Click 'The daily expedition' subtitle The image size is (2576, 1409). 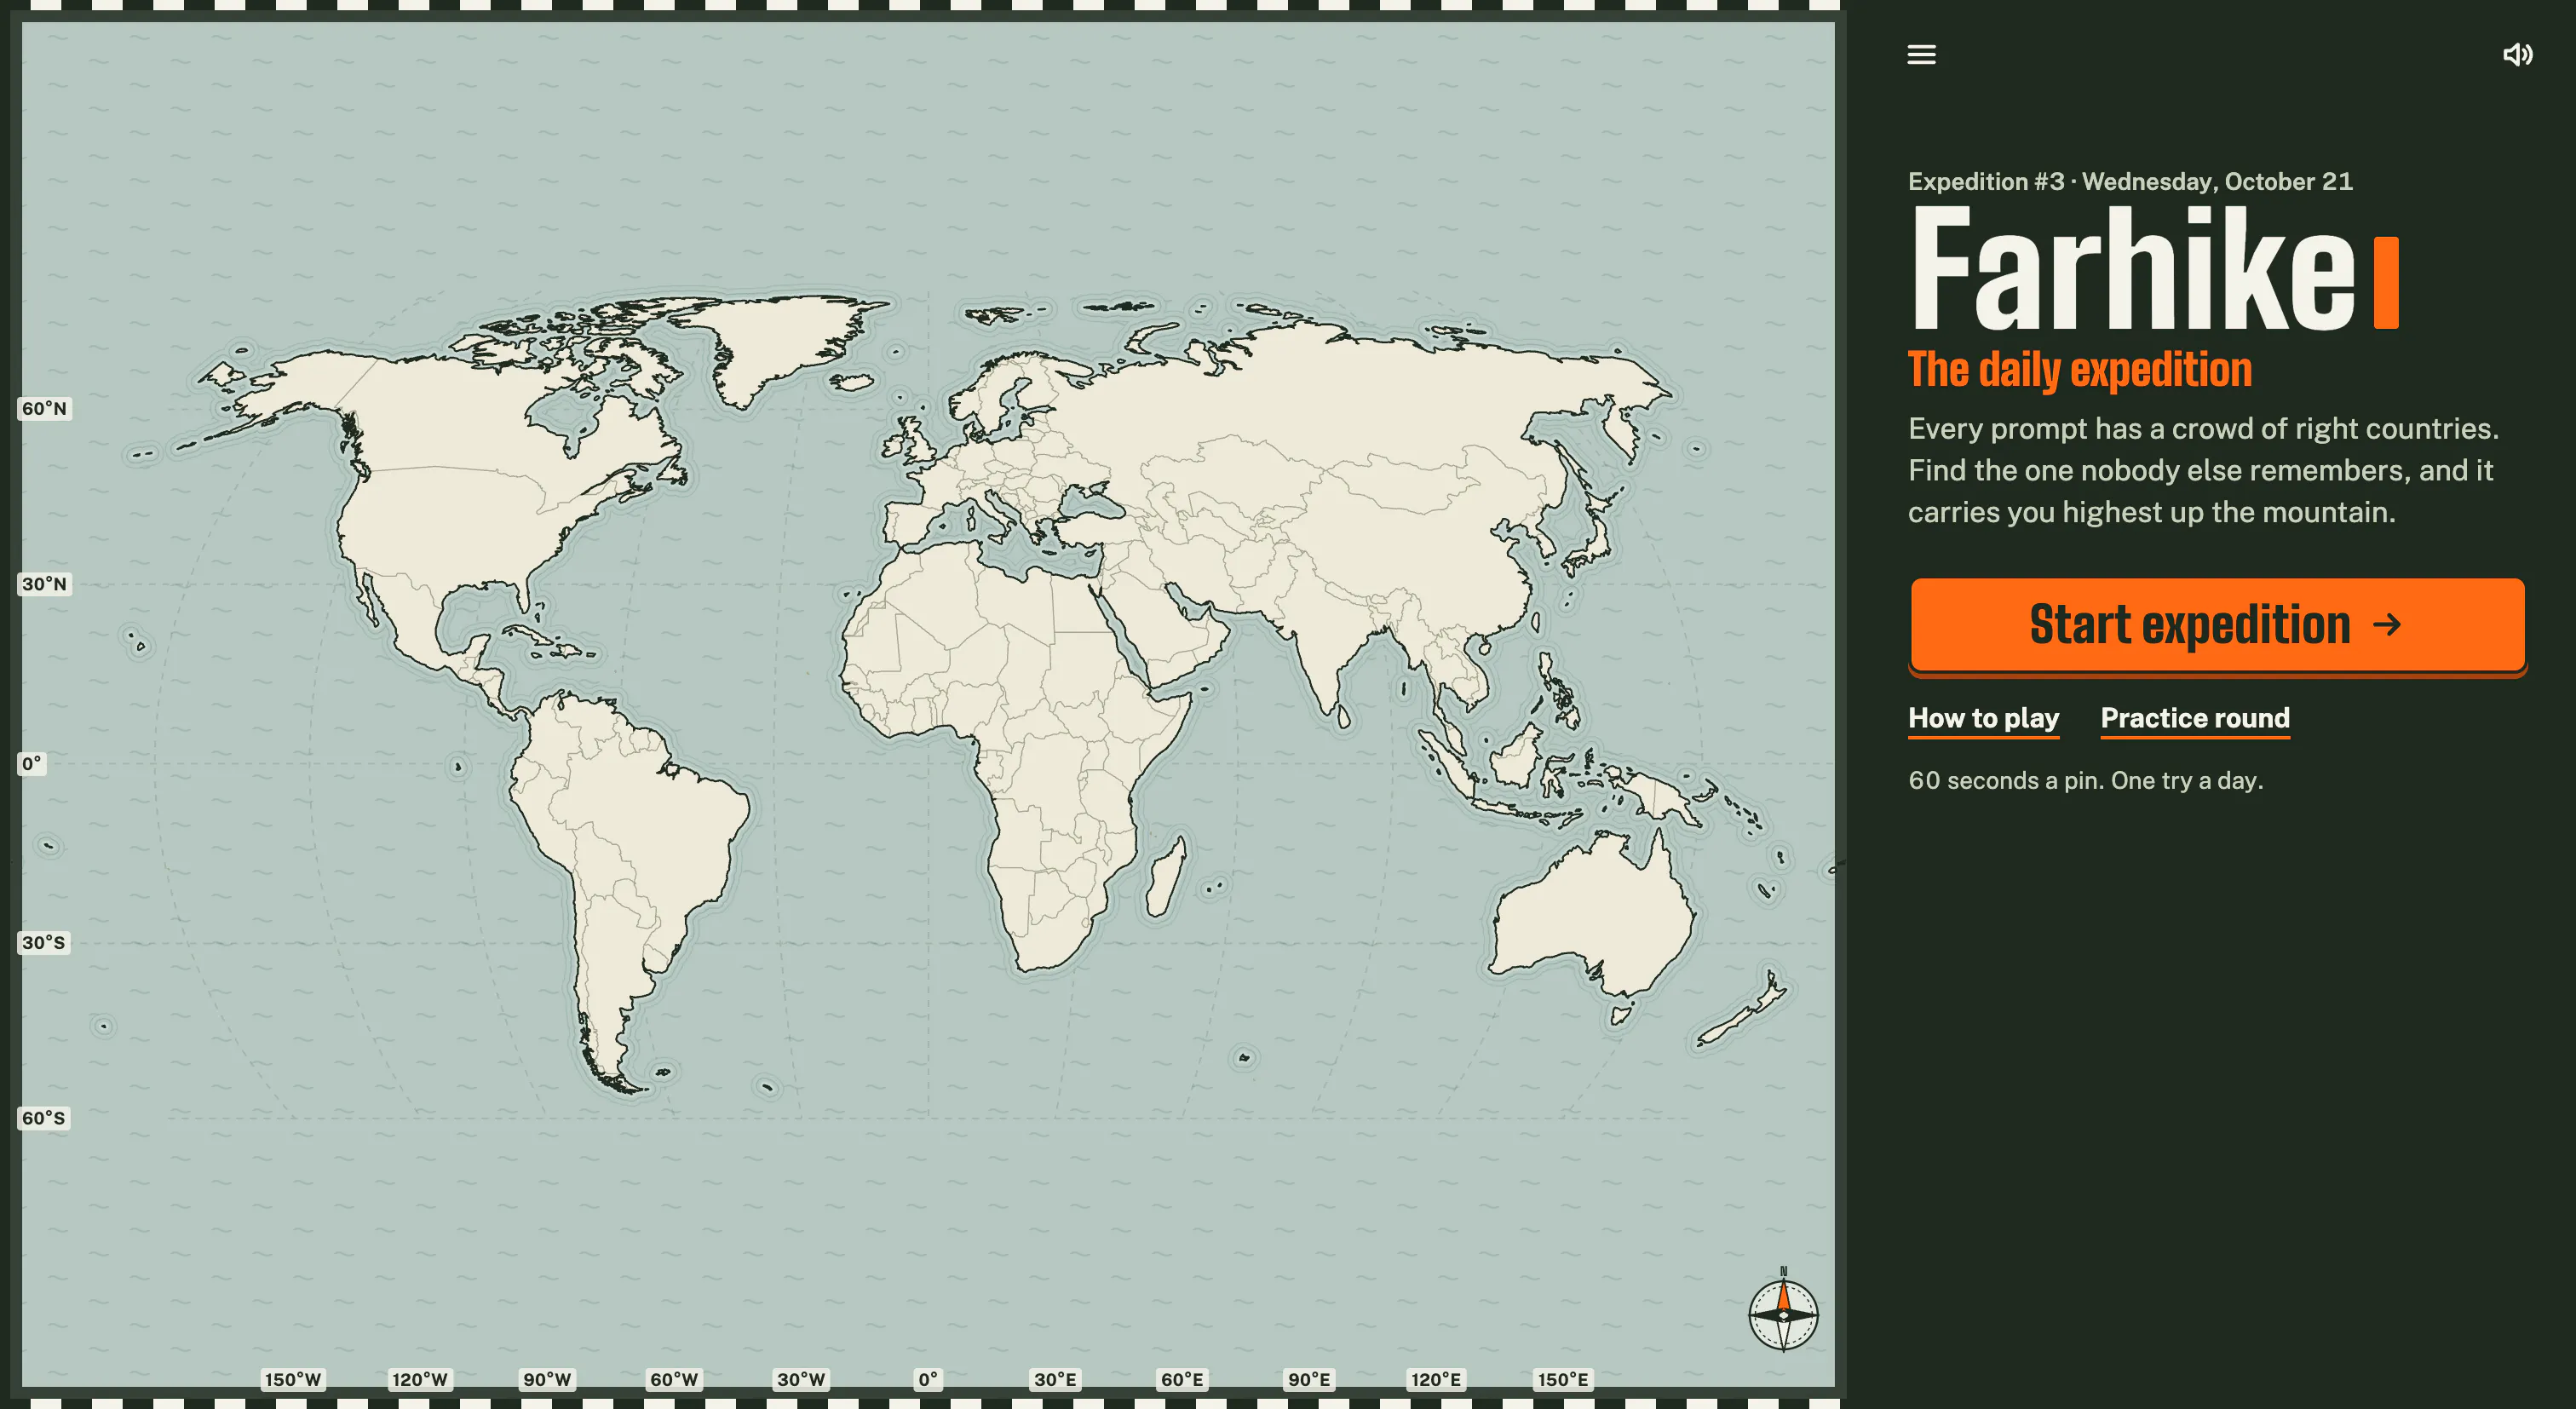pyautogui.click(x=2080, y=370)
